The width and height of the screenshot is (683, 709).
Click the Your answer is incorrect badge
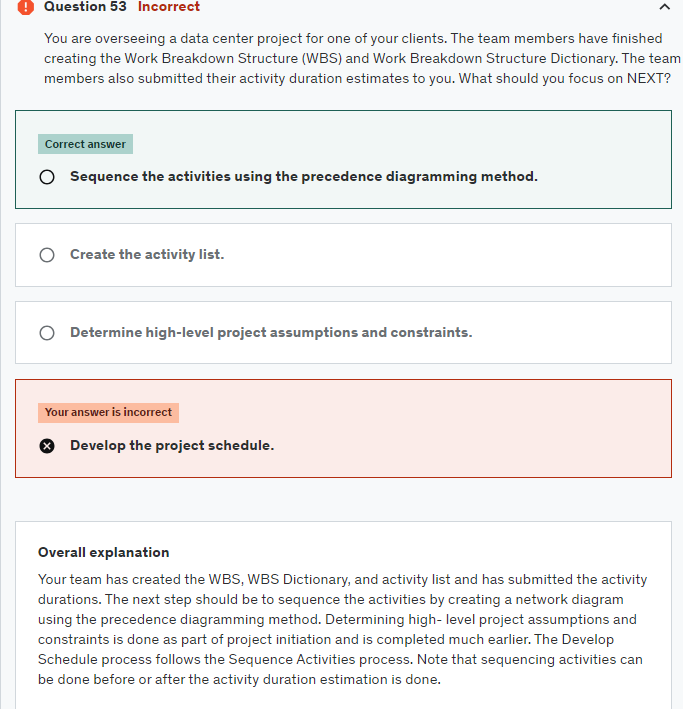[x=108, y=412]
